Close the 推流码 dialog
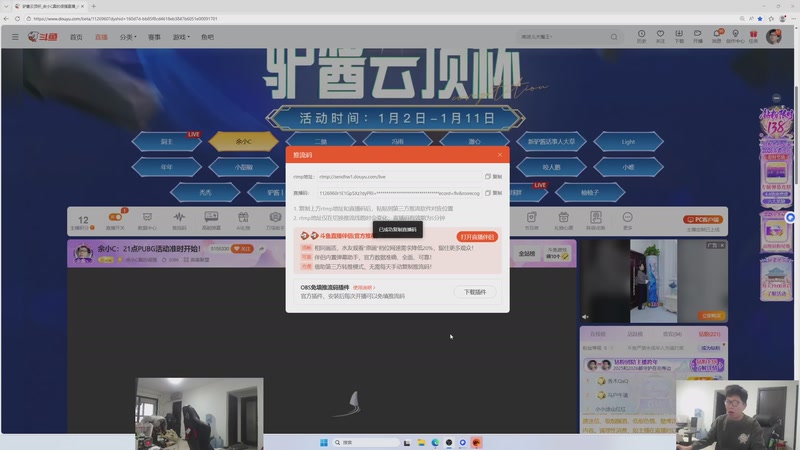Image resolution: width=800 pixels, height=450 pixels. coord(500,155)
